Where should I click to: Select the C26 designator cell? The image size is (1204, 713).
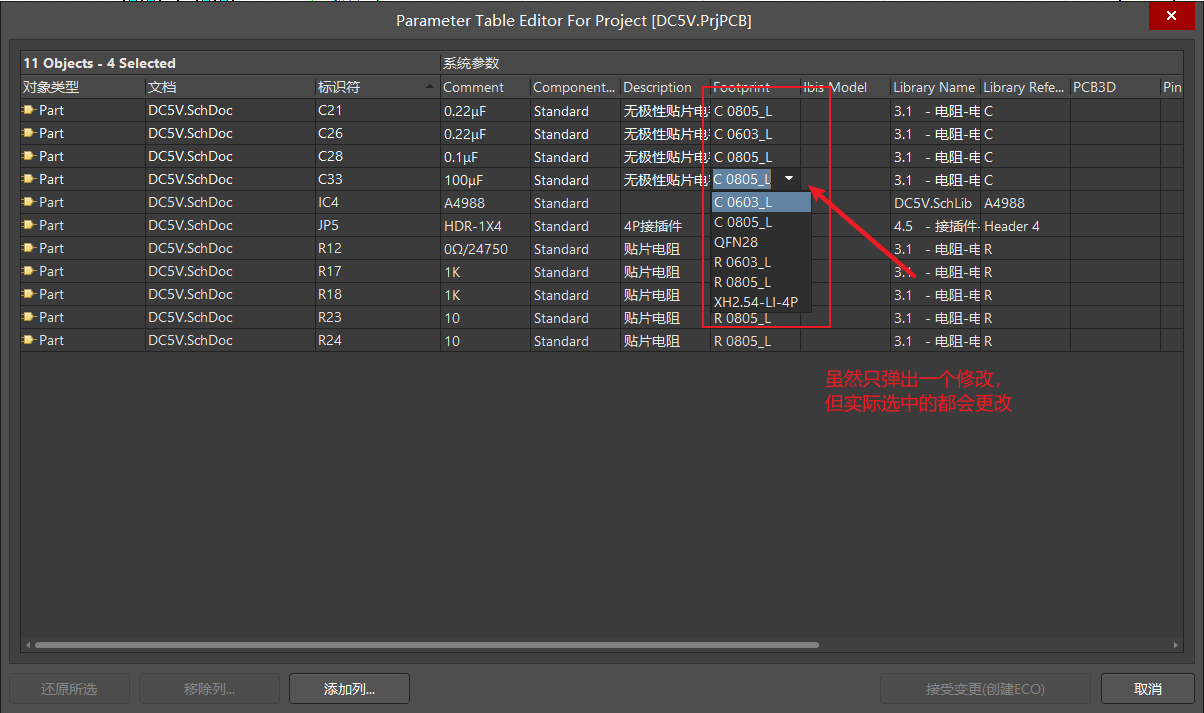click(378, 133)
